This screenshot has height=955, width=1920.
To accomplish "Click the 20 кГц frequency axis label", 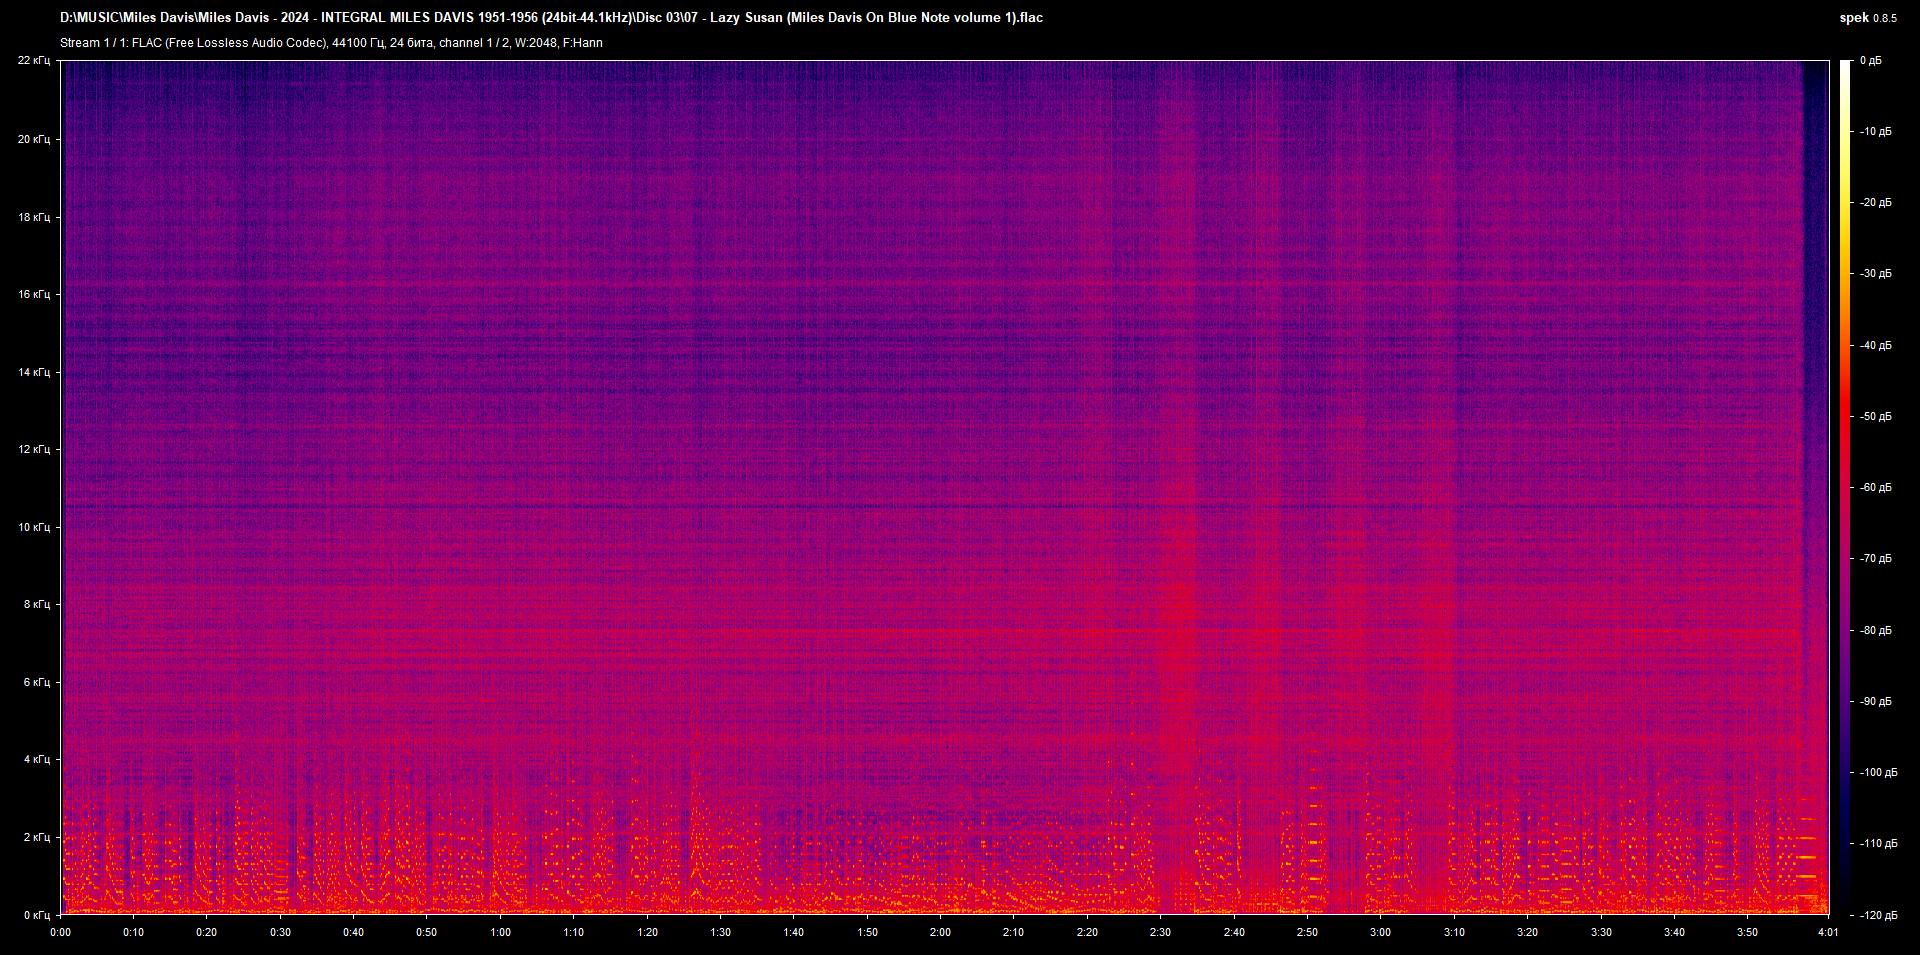I will click(34, 139).
